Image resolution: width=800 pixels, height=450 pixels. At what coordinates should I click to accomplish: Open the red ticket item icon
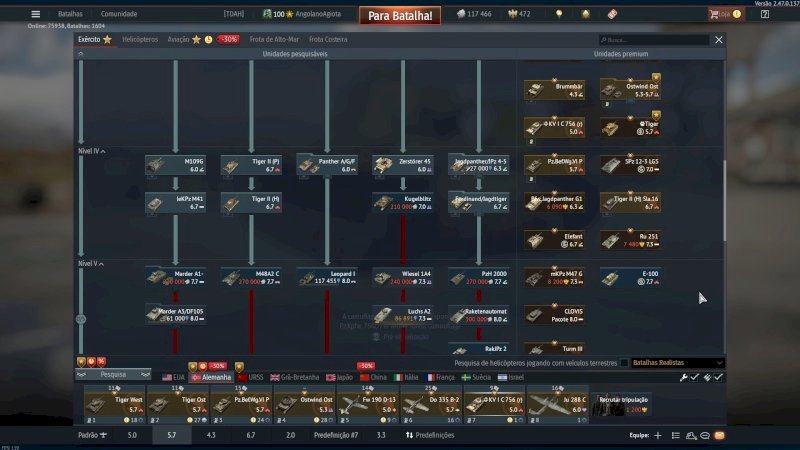click(x=612, y=14)
